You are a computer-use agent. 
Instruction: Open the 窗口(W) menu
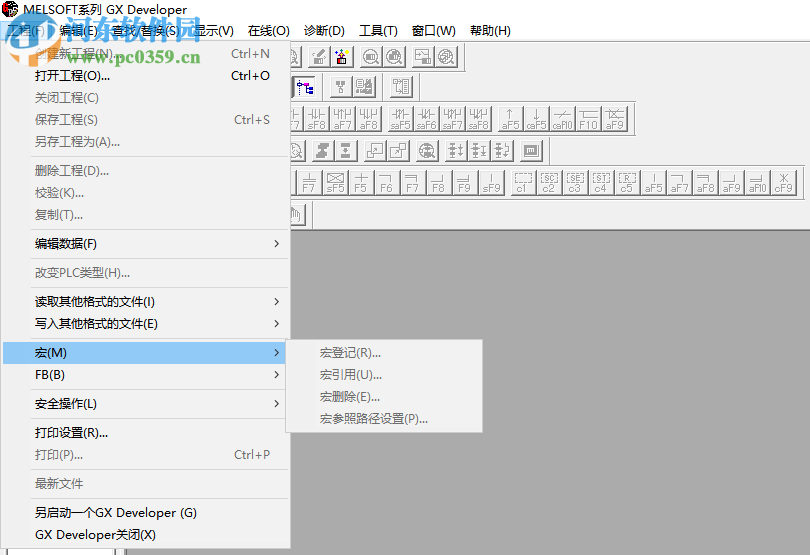434,30
